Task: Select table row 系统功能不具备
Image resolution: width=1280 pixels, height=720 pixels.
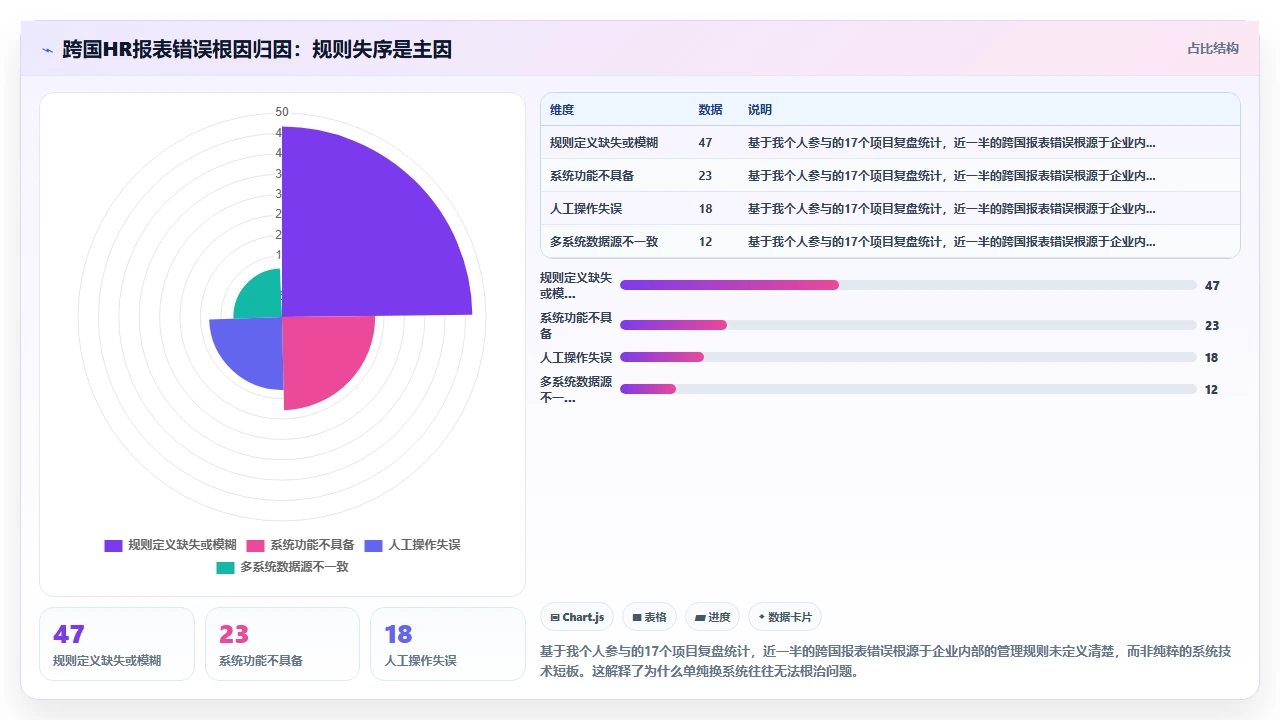Action: [x=890, y=176]
